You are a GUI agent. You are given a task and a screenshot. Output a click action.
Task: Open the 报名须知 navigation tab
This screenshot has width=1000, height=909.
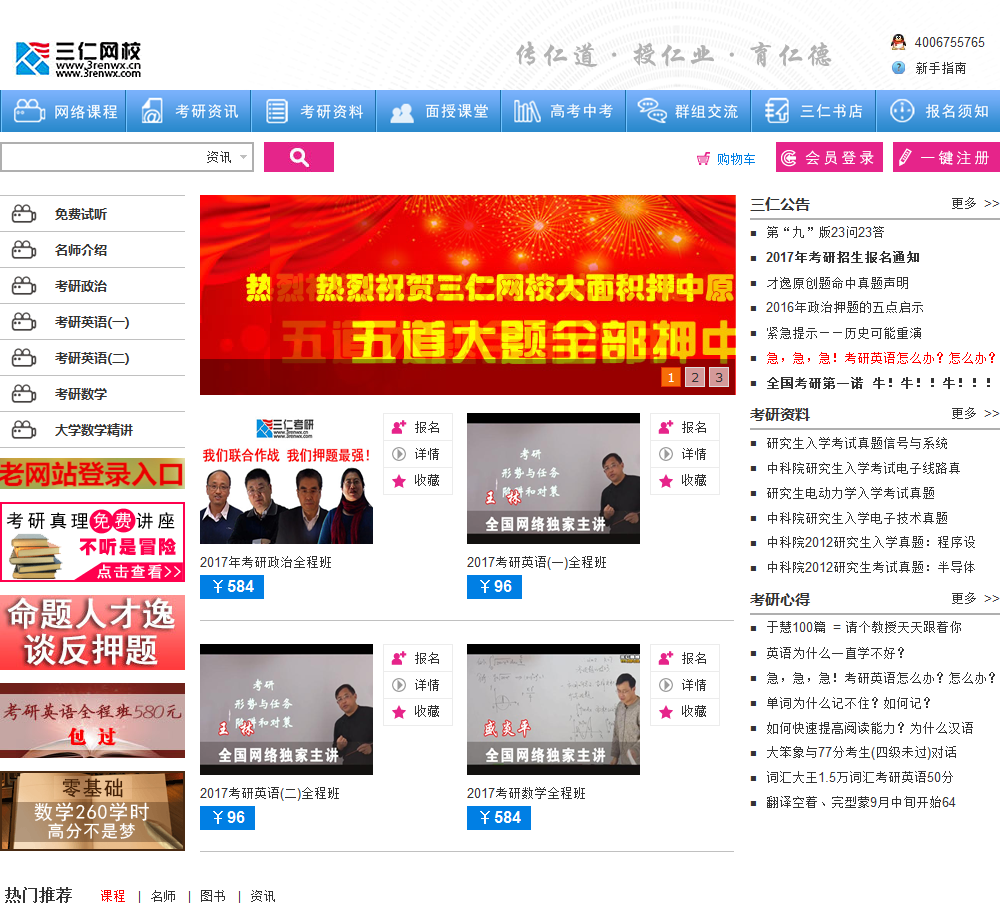938,111
